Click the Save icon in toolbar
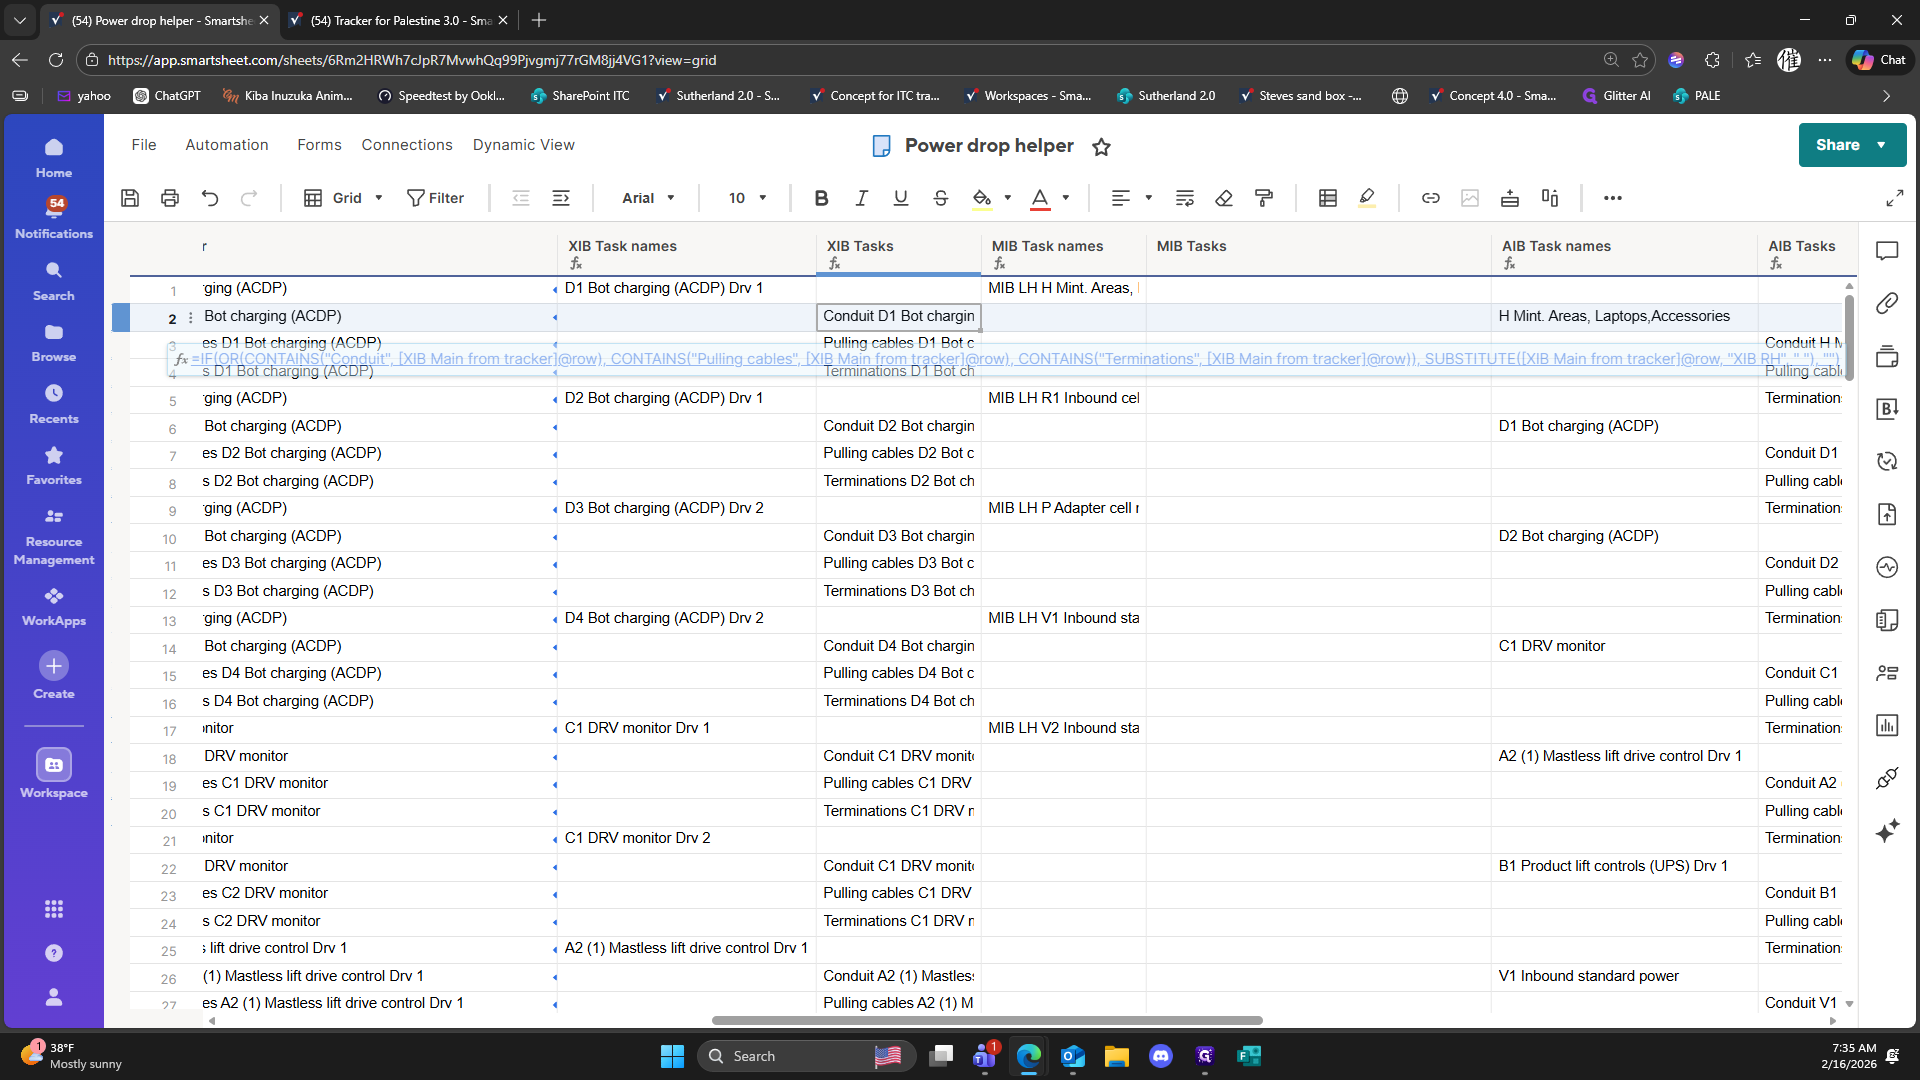1920x1080 pixels. 130,198
